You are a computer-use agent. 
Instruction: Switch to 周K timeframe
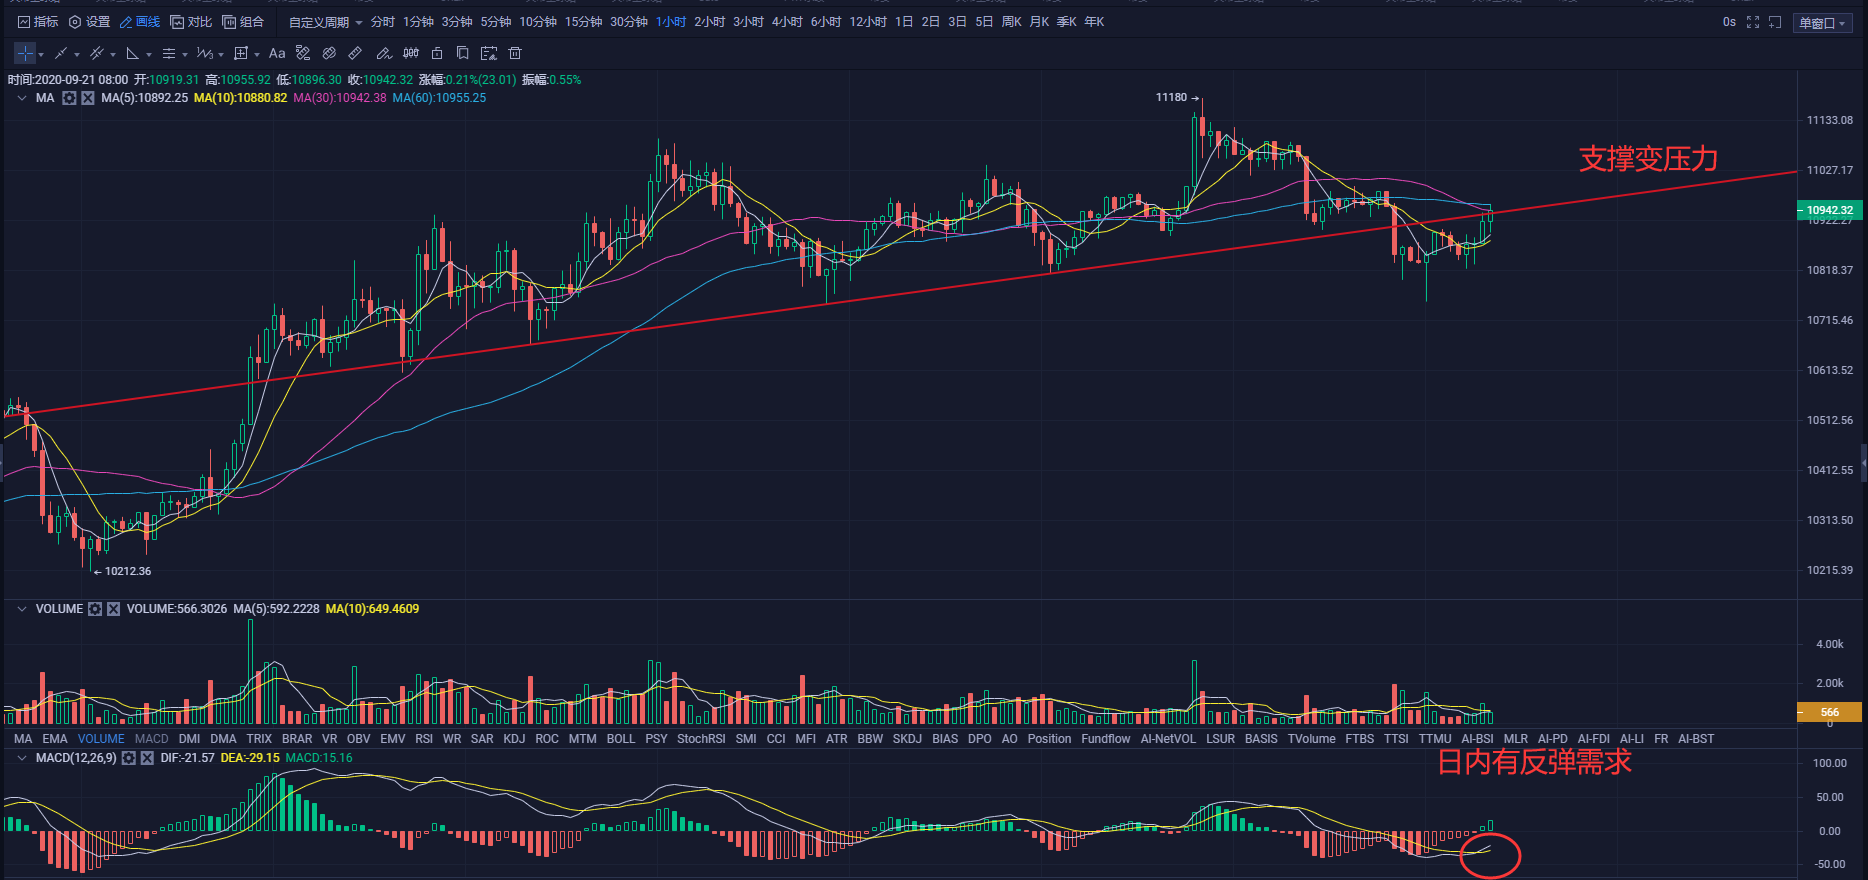click(1012, 22)
